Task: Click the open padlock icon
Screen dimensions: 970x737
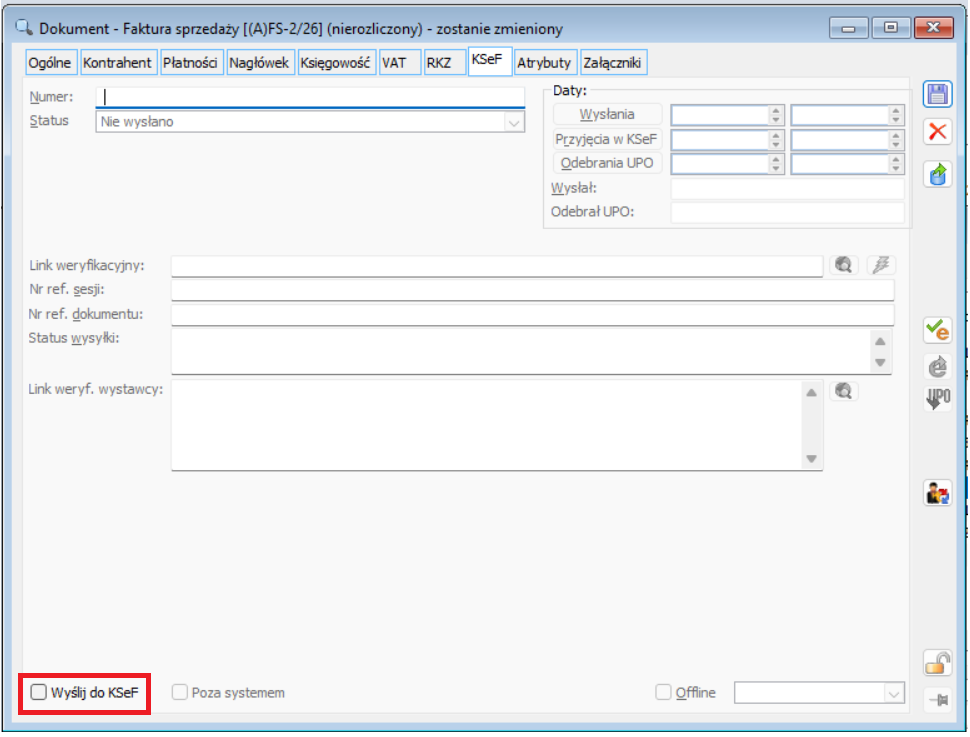Action: [x=937, y=662]
